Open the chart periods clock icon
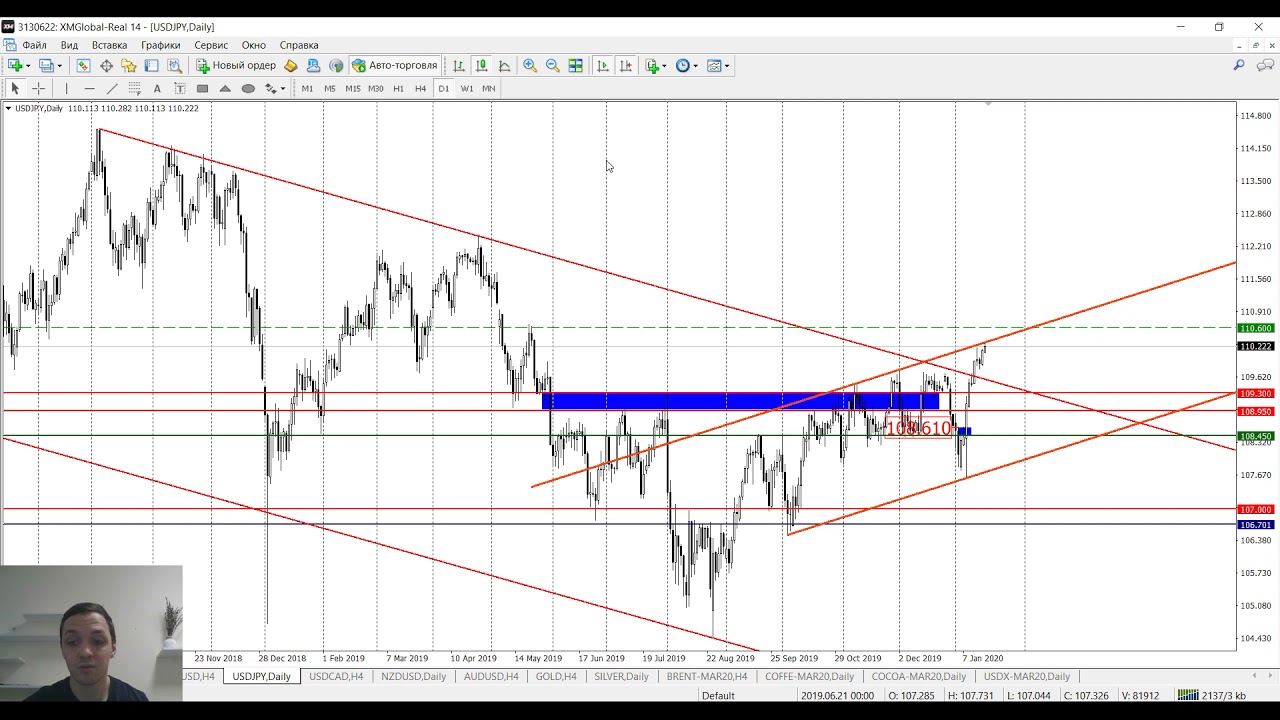Viewport: 1280px width, 720px height. 683,65
